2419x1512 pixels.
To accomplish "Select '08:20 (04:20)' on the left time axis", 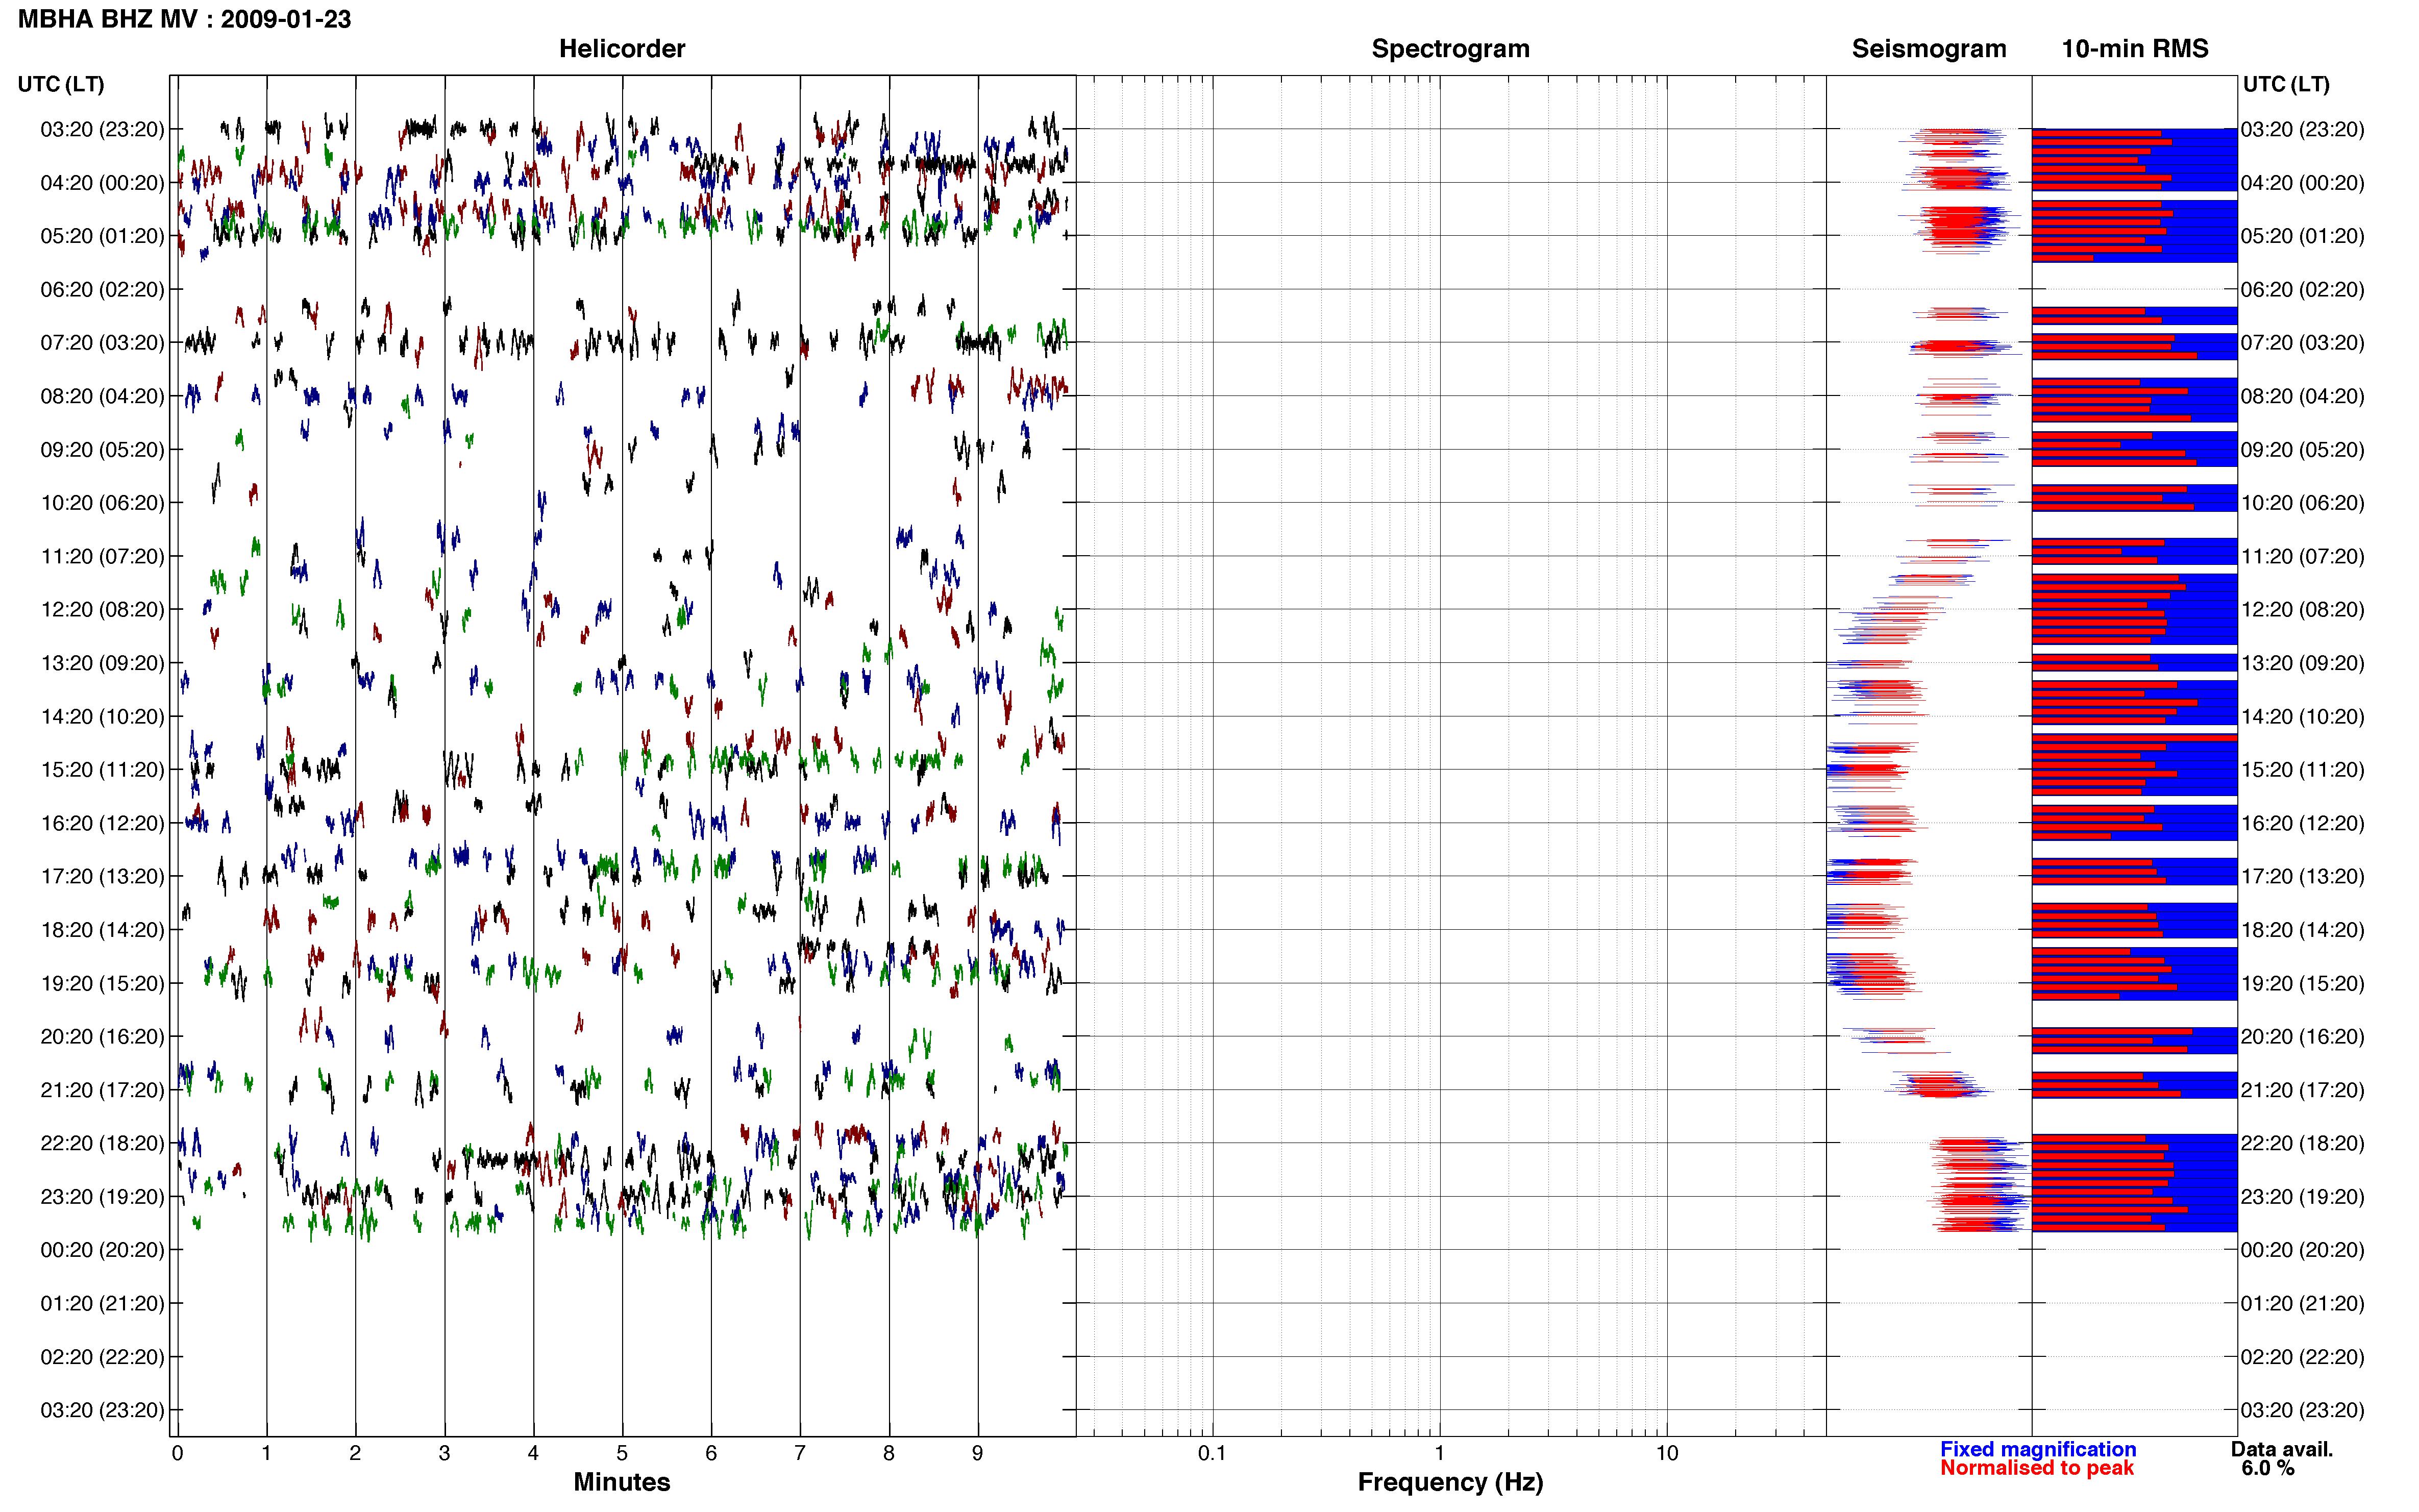I will click(102, 396).
